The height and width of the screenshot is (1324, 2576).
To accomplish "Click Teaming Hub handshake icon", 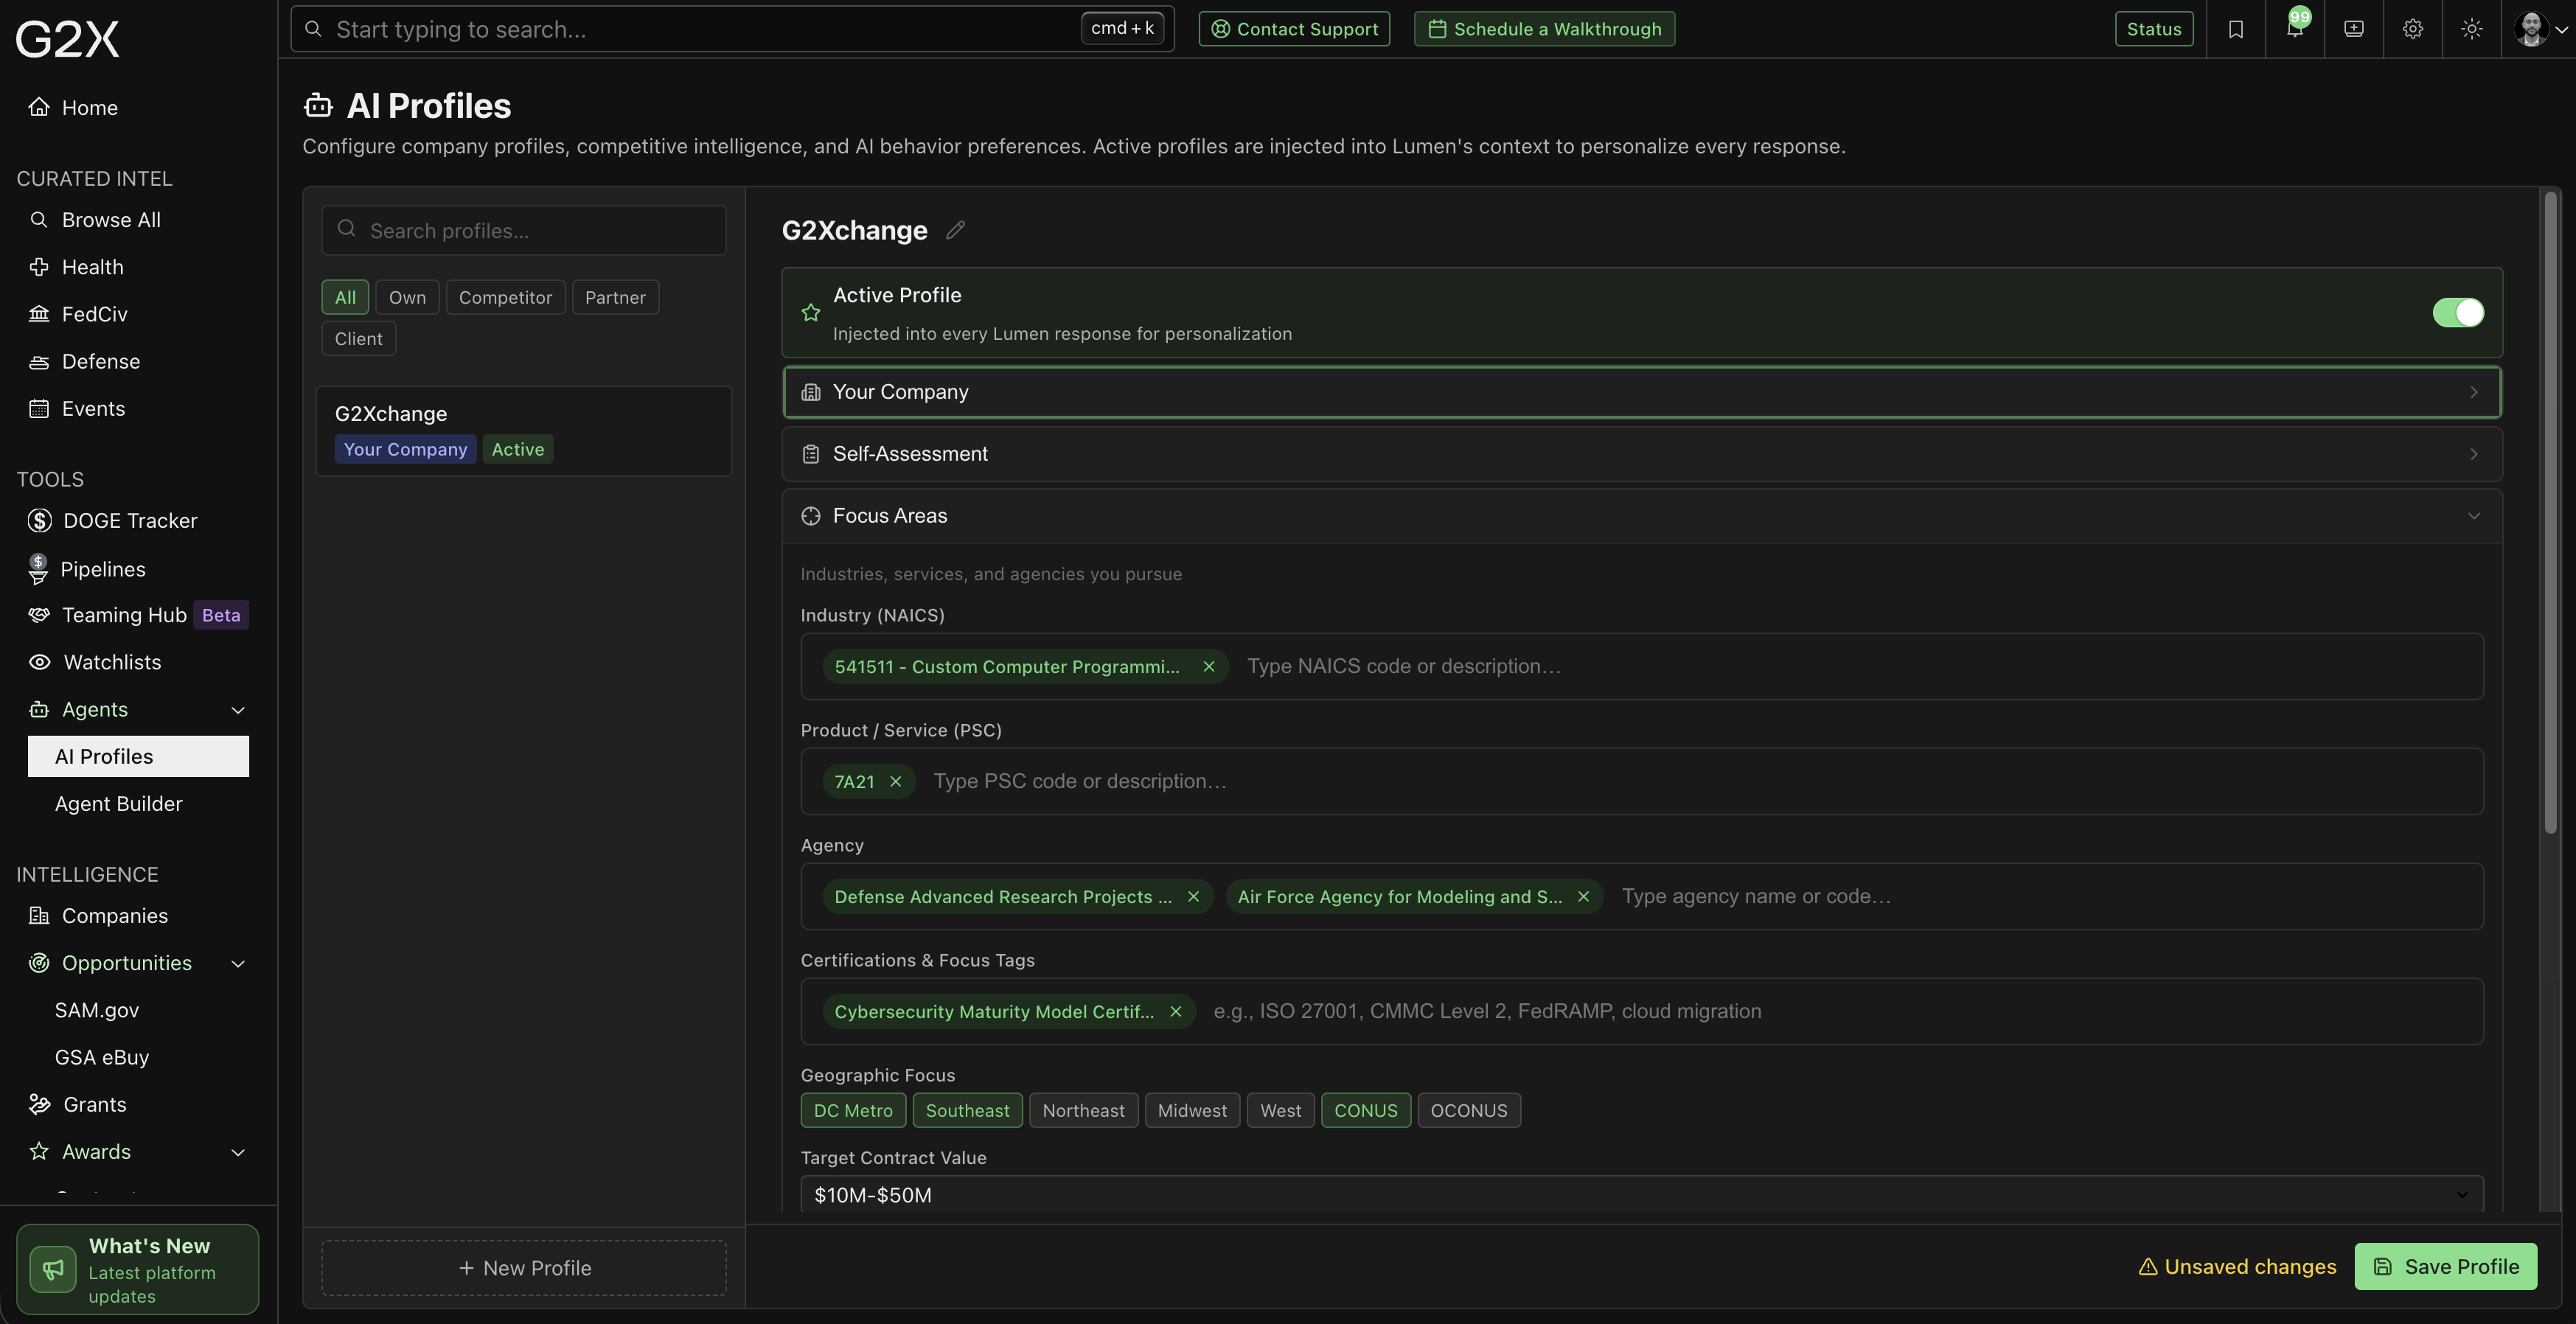I will pos(39,615).
